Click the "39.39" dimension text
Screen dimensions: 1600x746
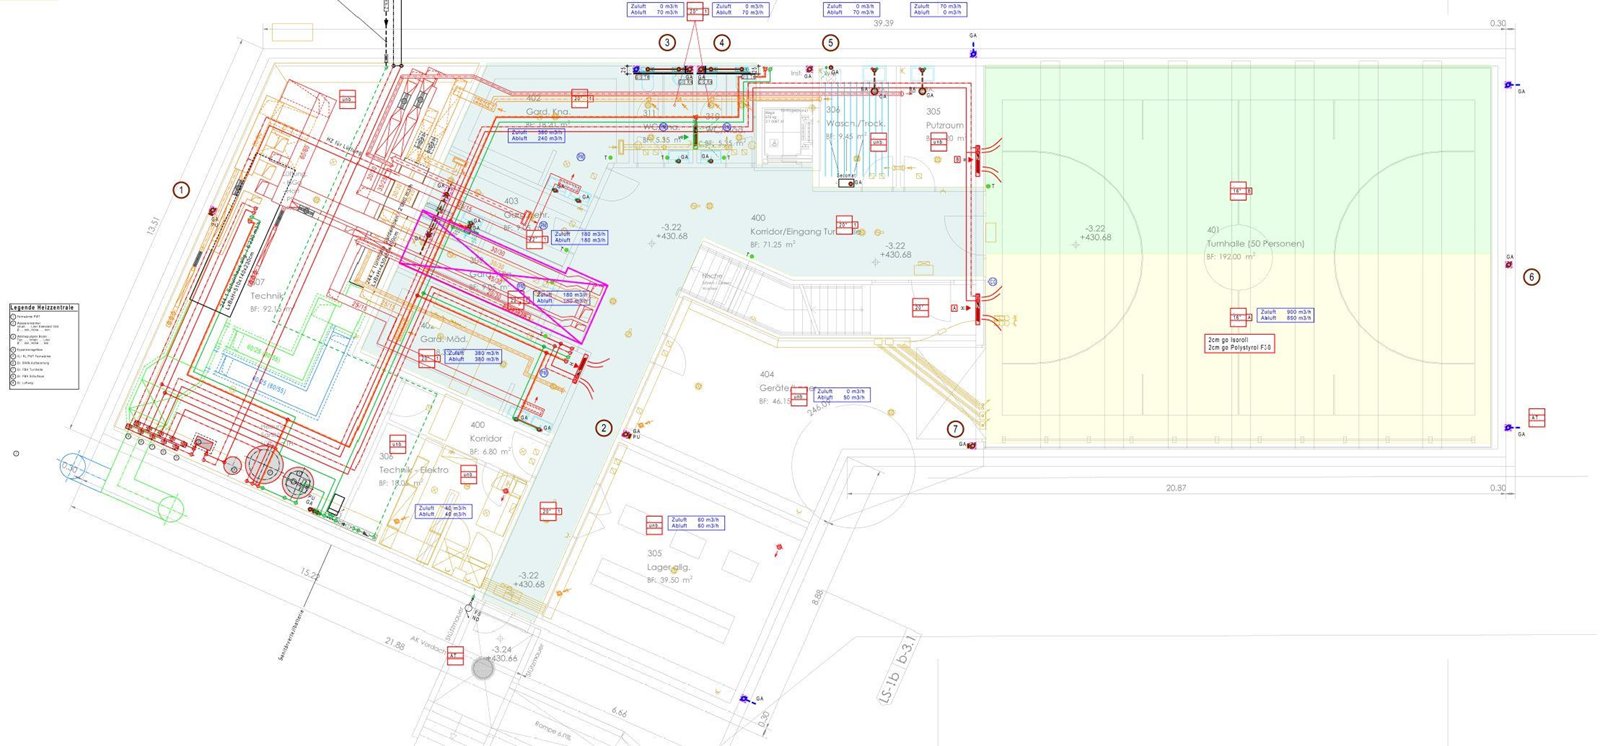(x=883, y=23)
